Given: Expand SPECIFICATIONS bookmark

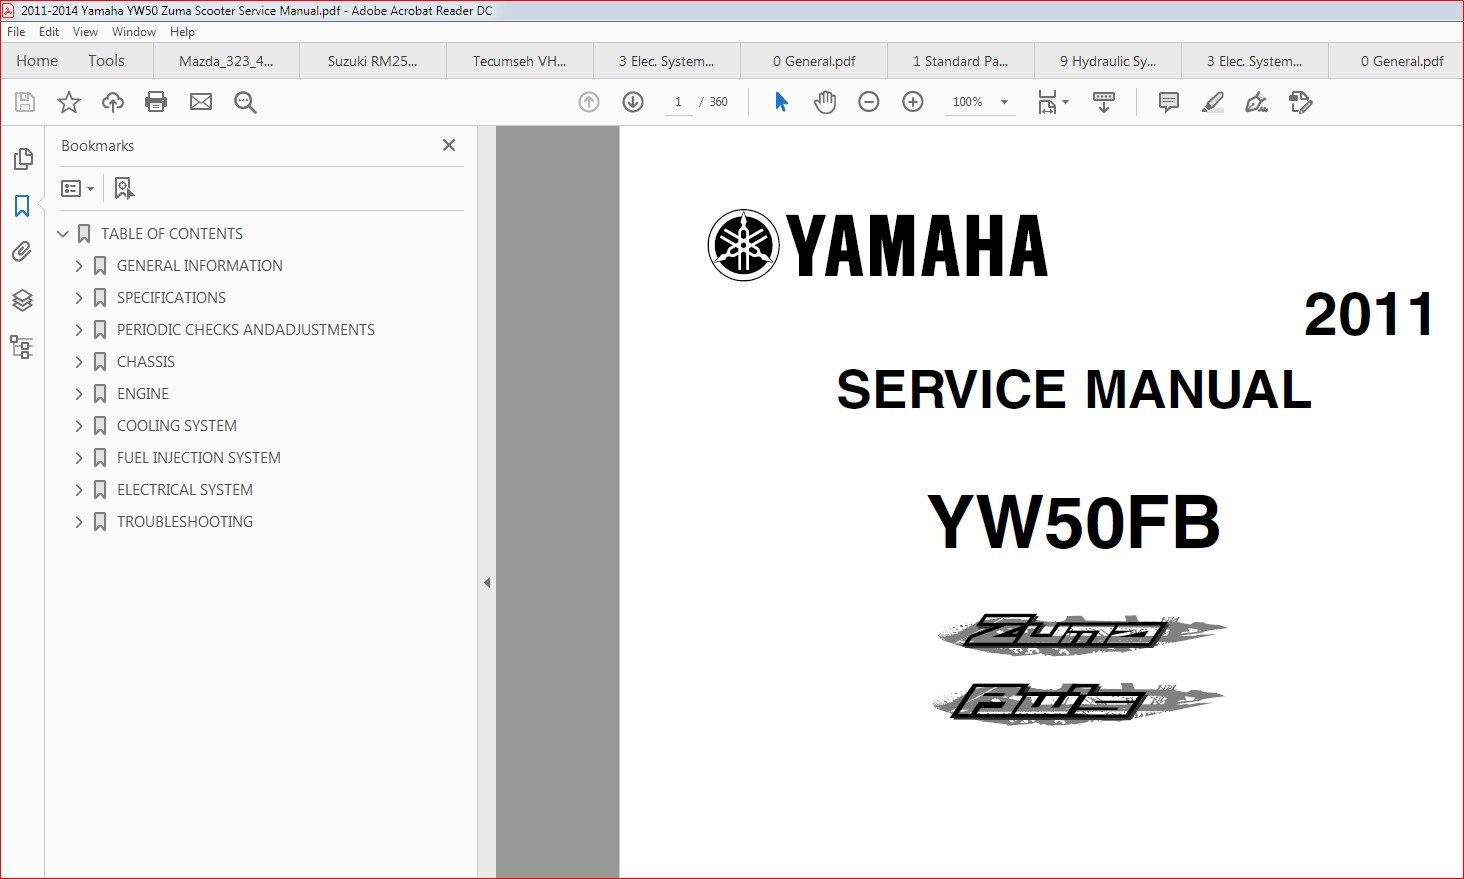Looking at the screenshot, I should [x=79, y=298].
